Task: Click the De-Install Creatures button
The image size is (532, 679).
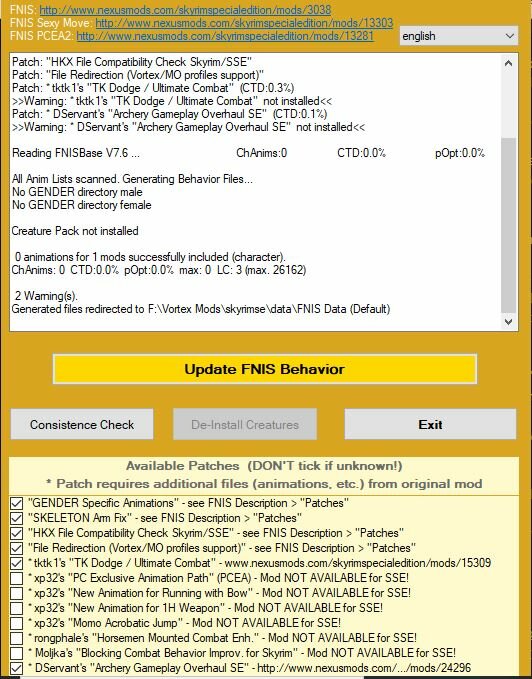Action: (245, 424)
